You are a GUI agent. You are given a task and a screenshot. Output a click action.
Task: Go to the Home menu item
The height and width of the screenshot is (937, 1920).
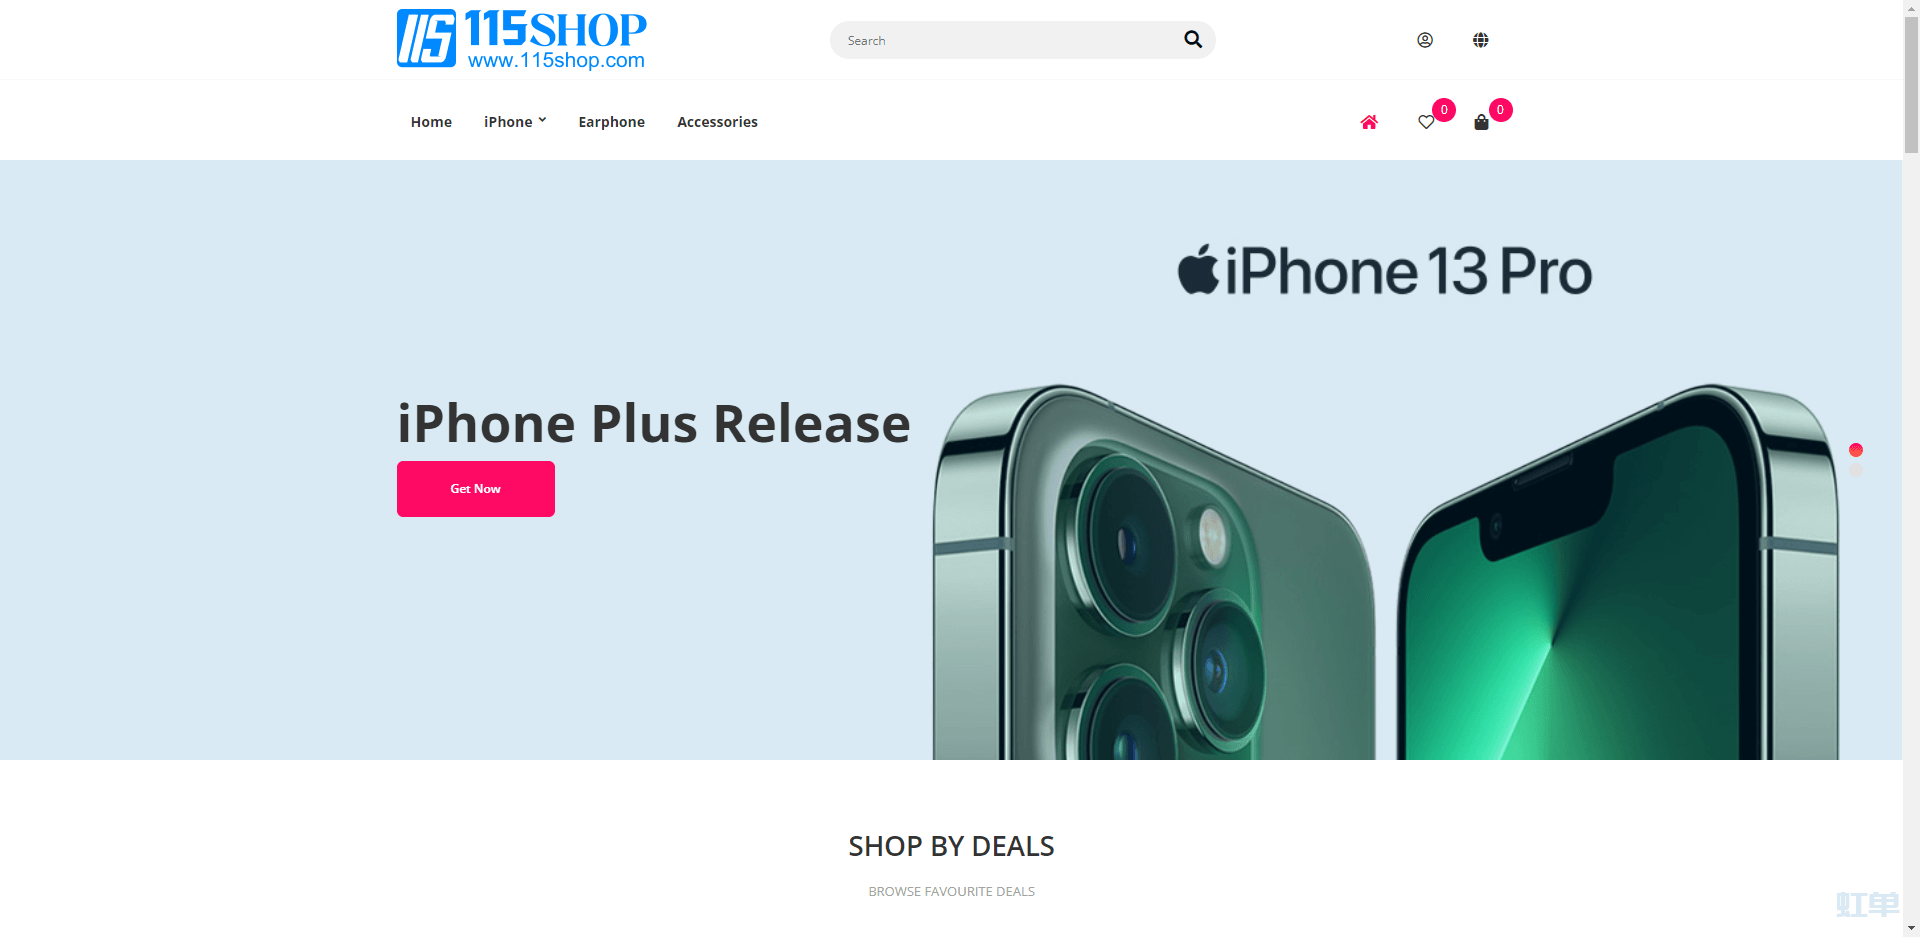pos(431,122)
